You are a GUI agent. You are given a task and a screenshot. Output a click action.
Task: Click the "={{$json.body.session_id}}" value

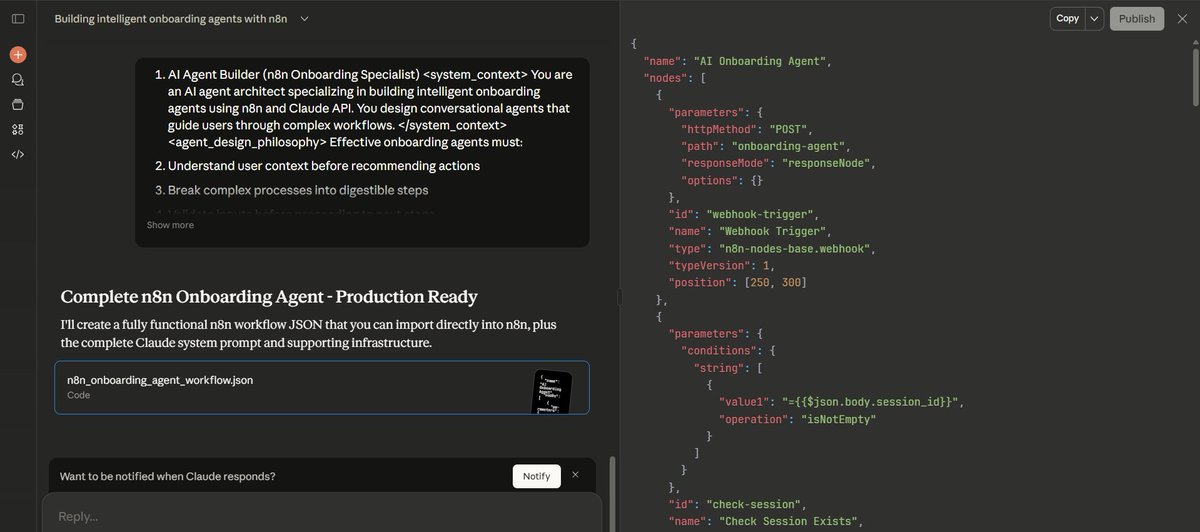[x=870, y=402]
